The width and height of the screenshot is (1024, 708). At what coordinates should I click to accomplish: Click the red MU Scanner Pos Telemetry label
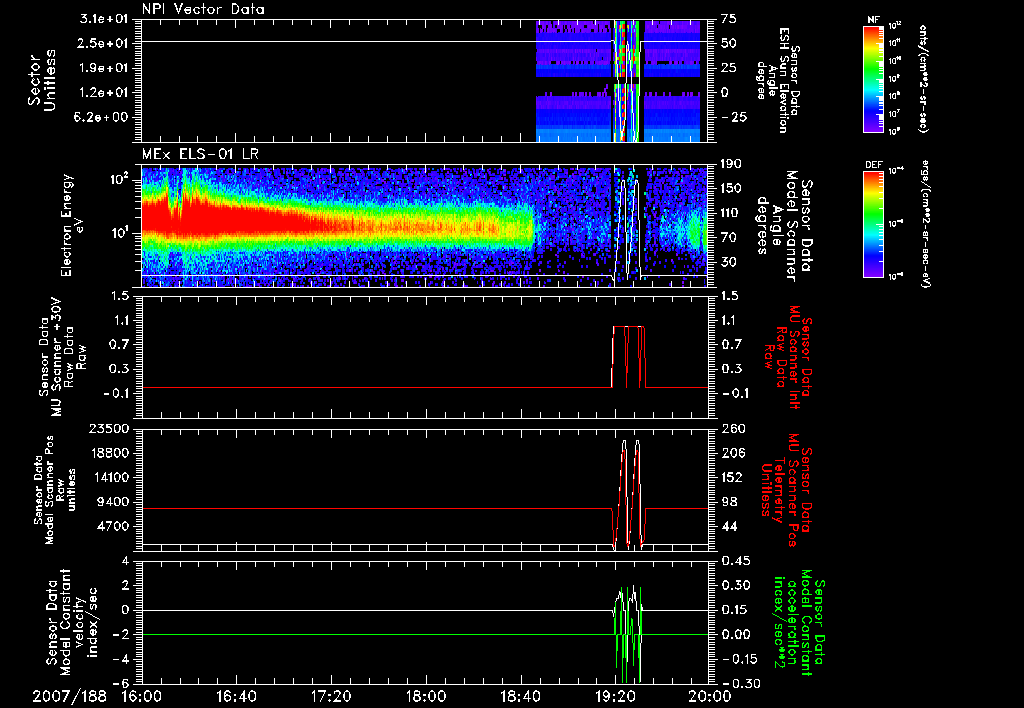(786, 490)
